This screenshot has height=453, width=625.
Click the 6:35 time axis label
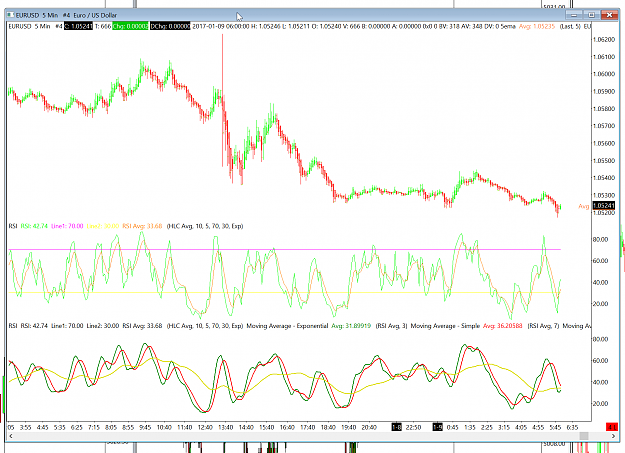click(x=572, y=427)
